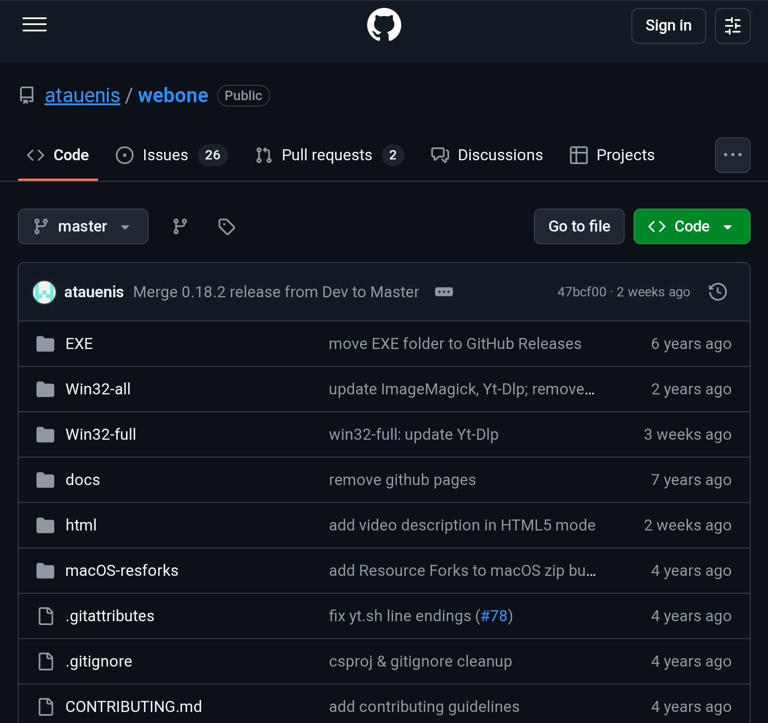Viewport: 768px width, 723px height.
Task: Click the Public visibility label
Action: tap(243, 96)
